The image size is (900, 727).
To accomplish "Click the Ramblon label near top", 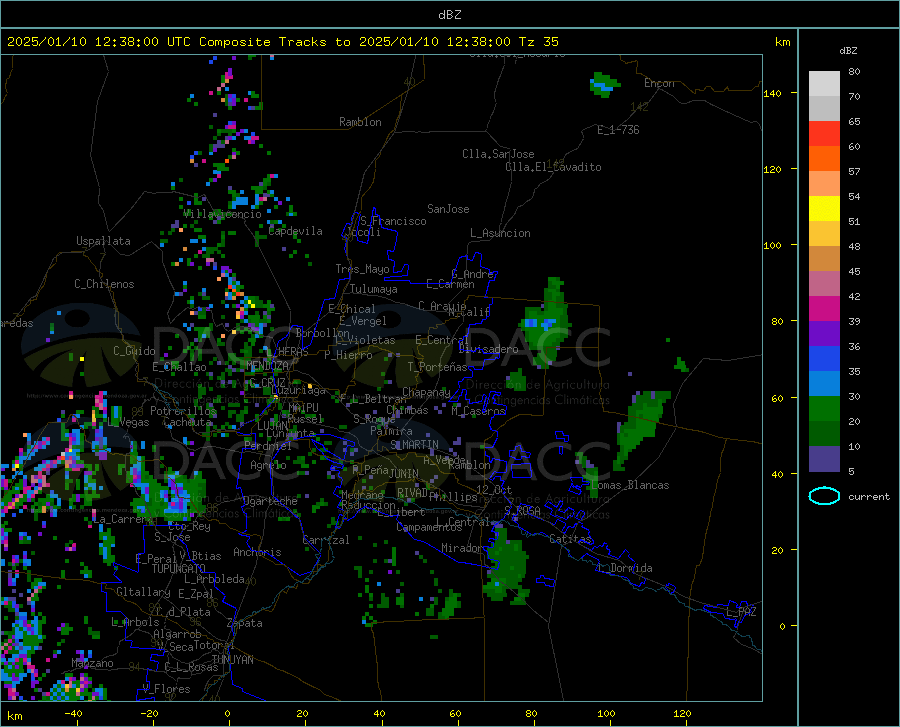I will [x=360, y=122].
